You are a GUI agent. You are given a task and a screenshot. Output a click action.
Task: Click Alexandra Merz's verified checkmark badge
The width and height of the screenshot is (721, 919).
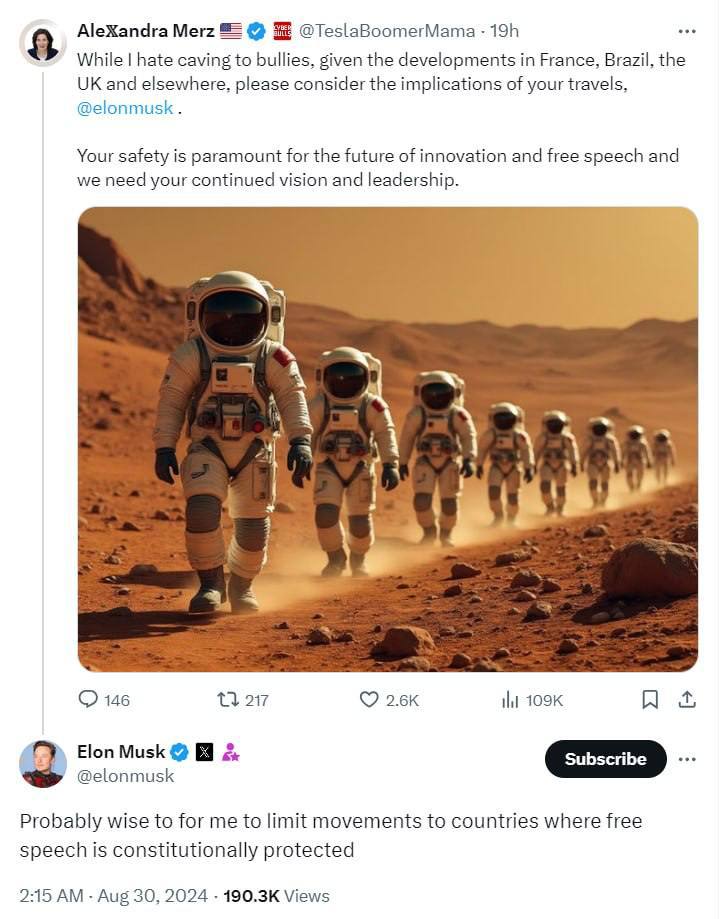point(256,31)
